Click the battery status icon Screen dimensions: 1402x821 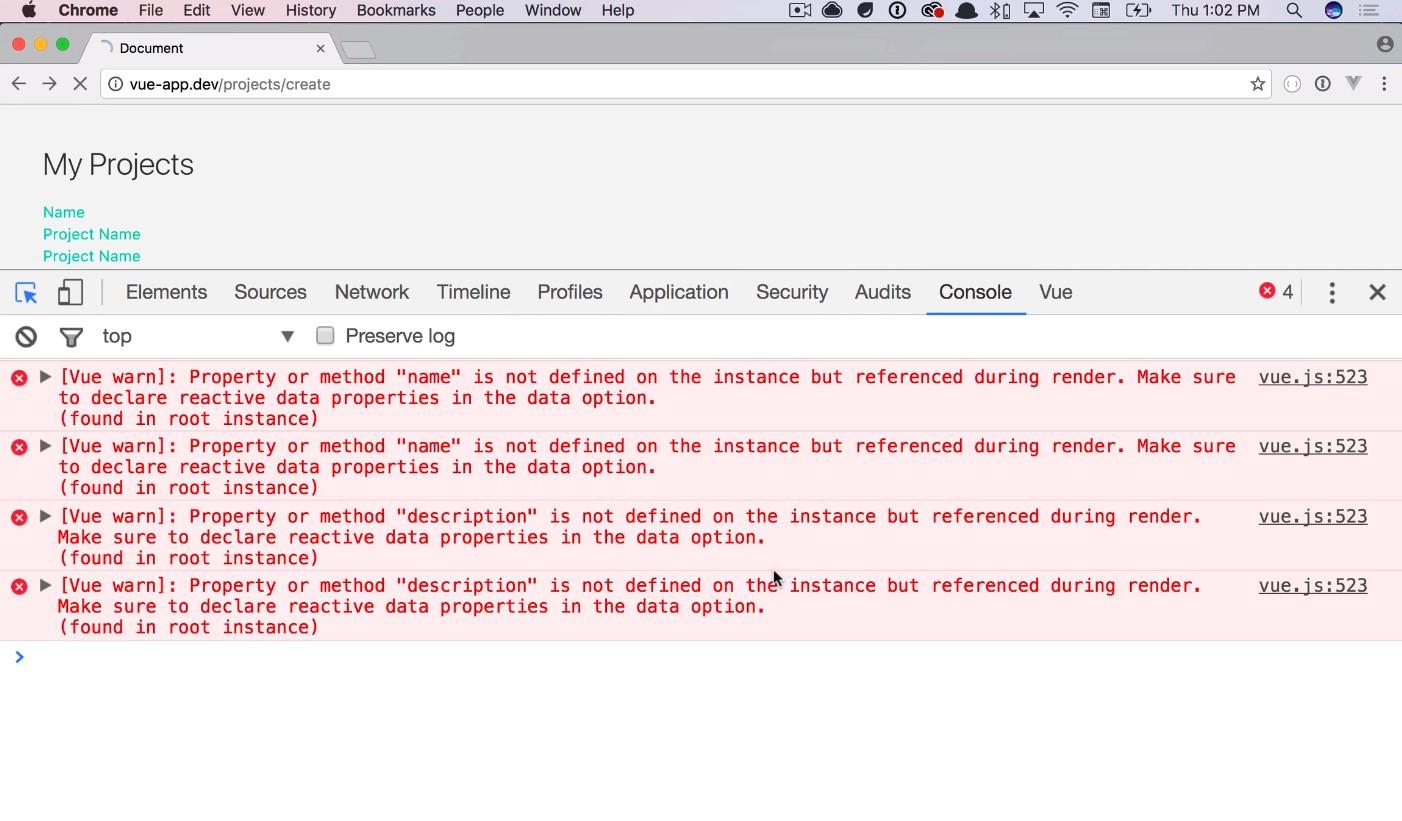tap(1138, 10)
